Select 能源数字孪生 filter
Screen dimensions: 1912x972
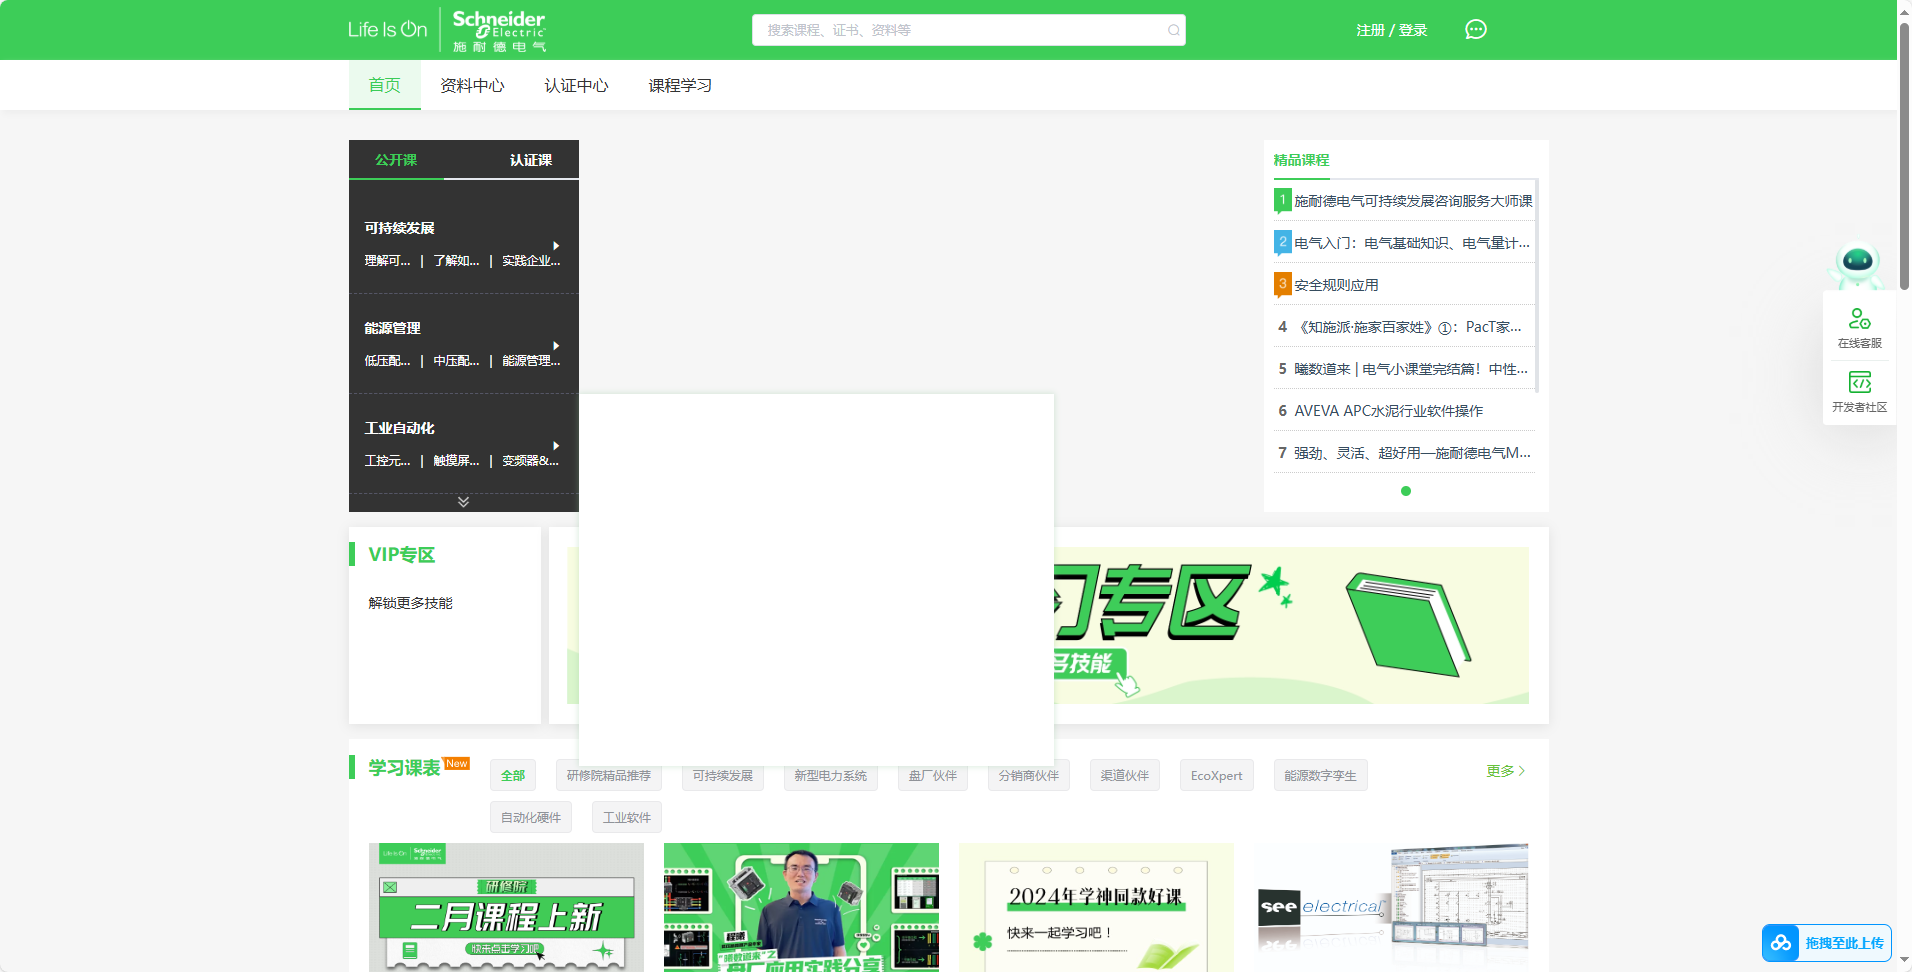(1321, 775)
